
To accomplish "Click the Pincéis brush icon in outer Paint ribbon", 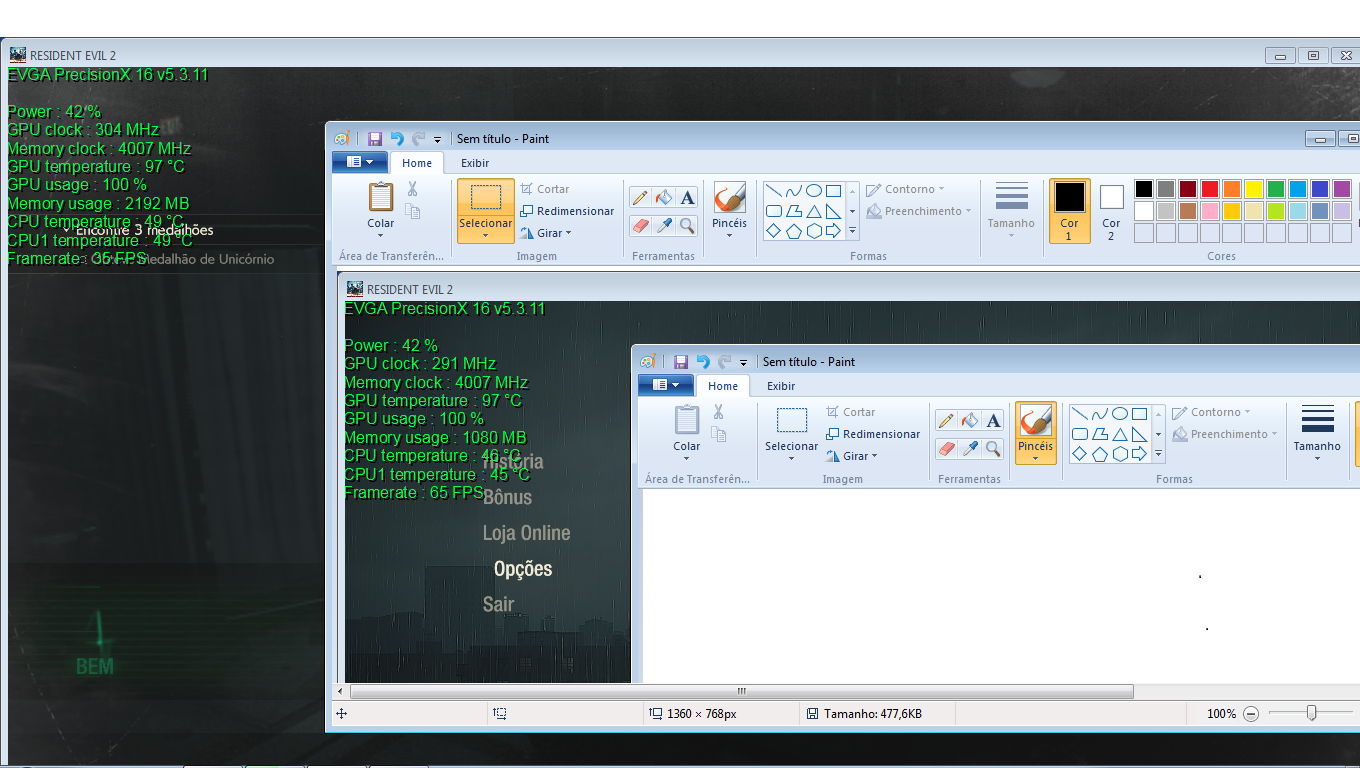I will 729,197.
